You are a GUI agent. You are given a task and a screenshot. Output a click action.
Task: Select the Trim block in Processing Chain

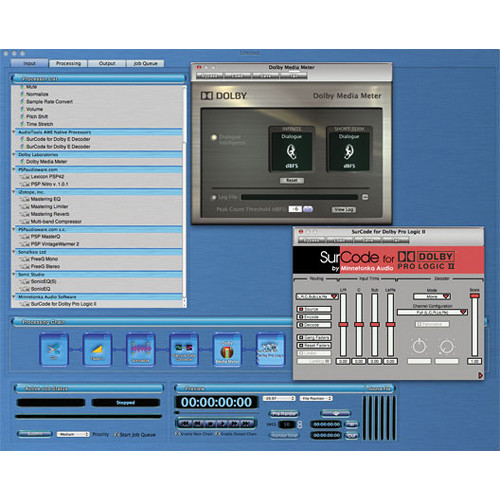tap(54, 350)
